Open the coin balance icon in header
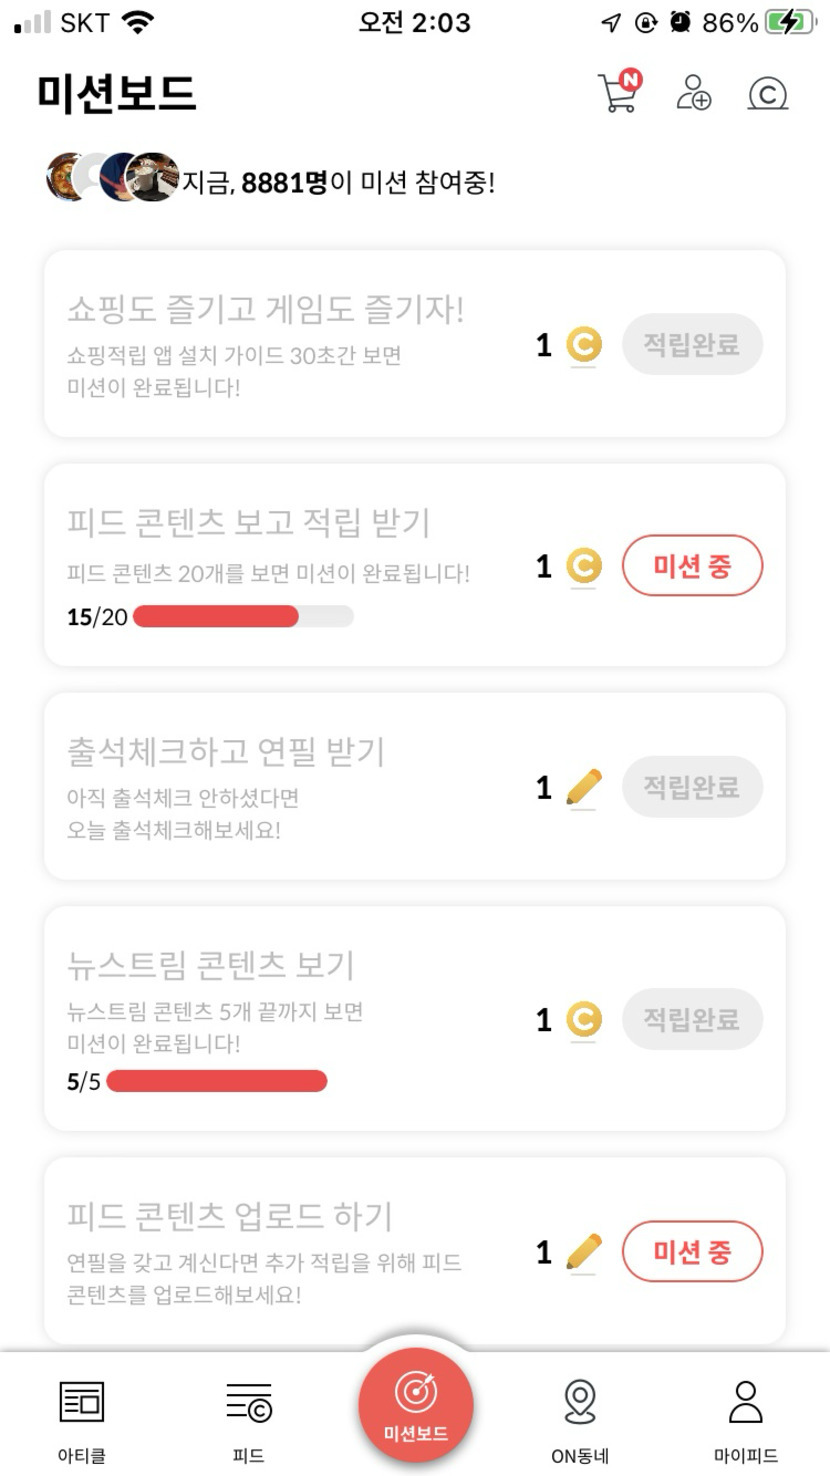The width and height of the screenshot is (830, 1476). click(x=767, y=94)
